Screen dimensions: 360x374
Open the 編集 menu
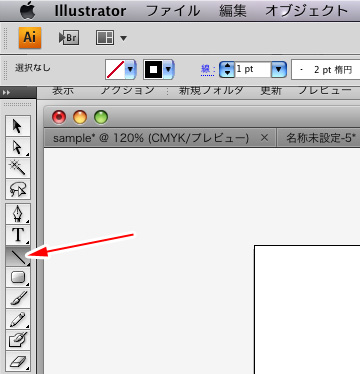click(x=233, y=11)
